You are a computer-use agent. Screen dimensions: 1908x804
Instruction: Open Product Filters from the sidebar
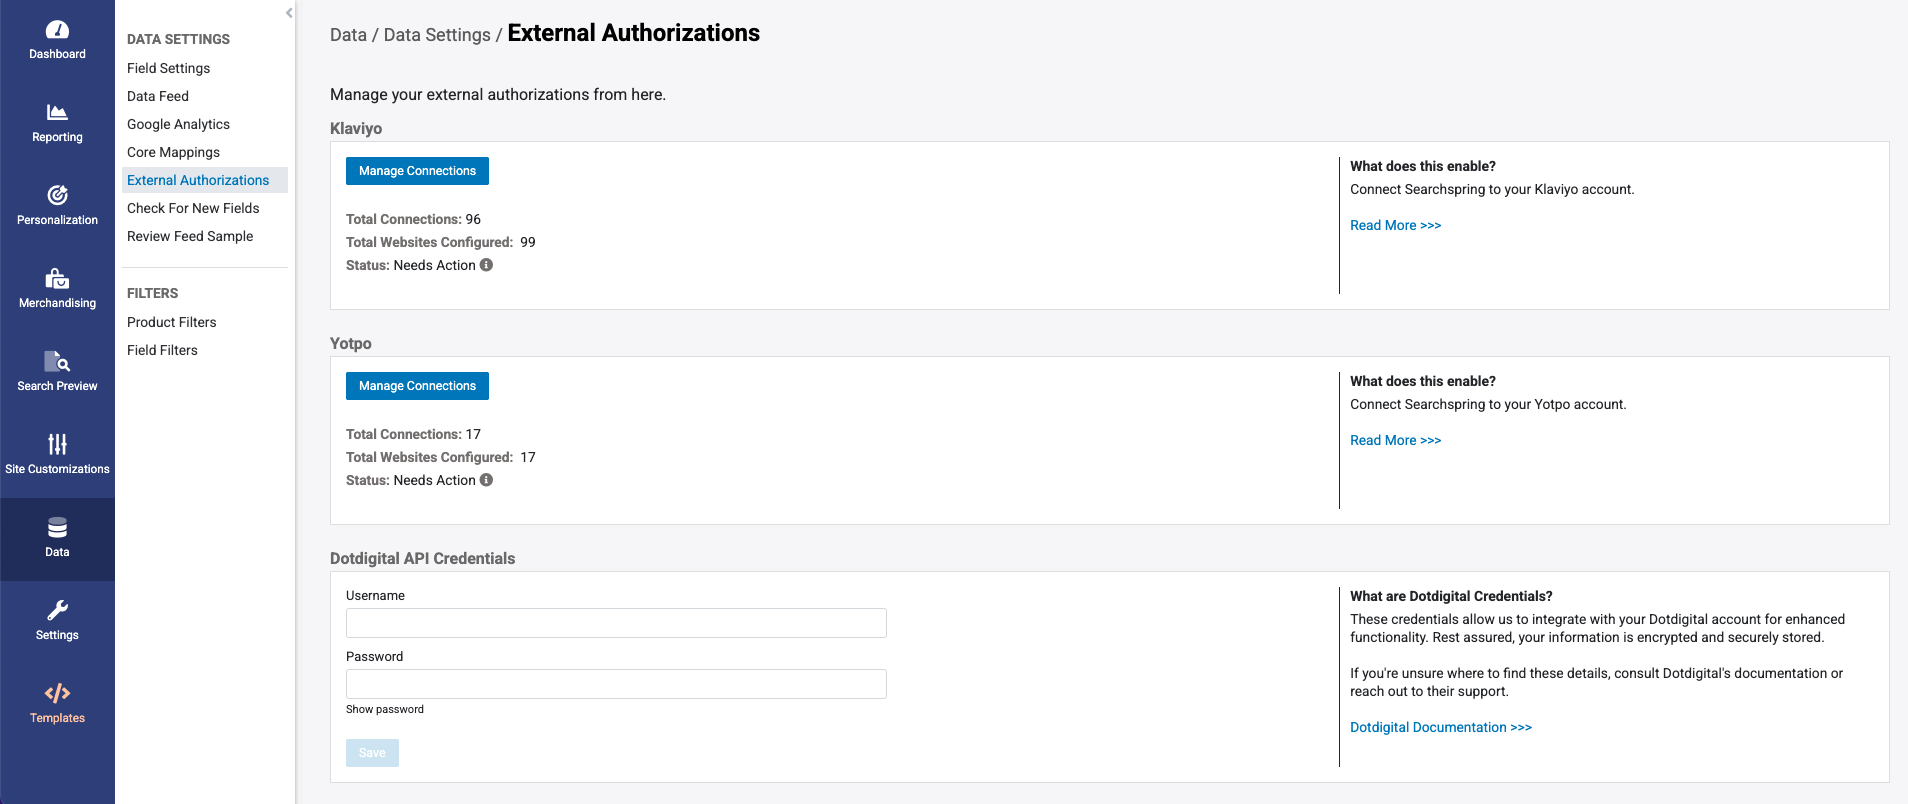point(171,322)
